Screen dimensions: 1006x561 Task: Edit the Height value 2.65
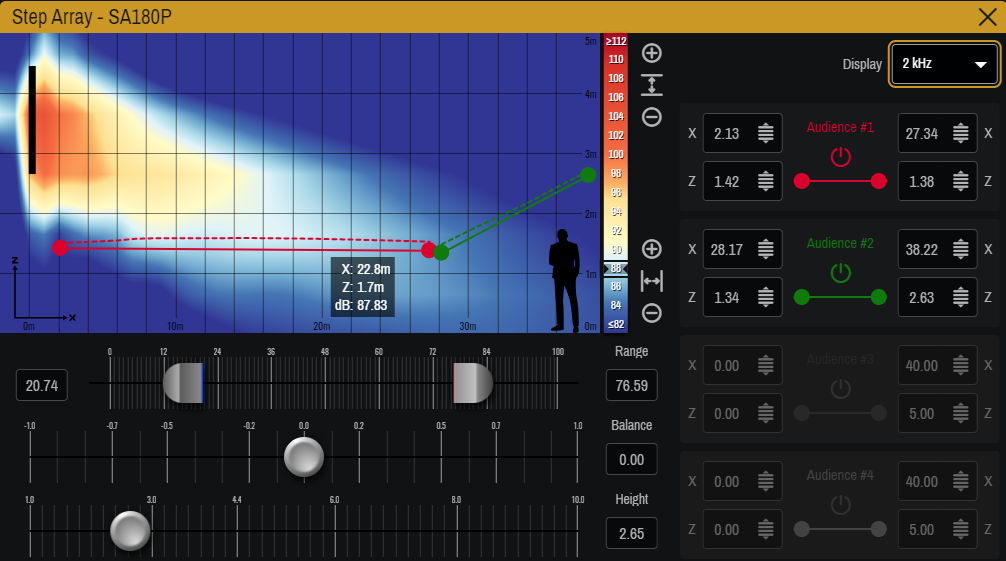(632, 533)
